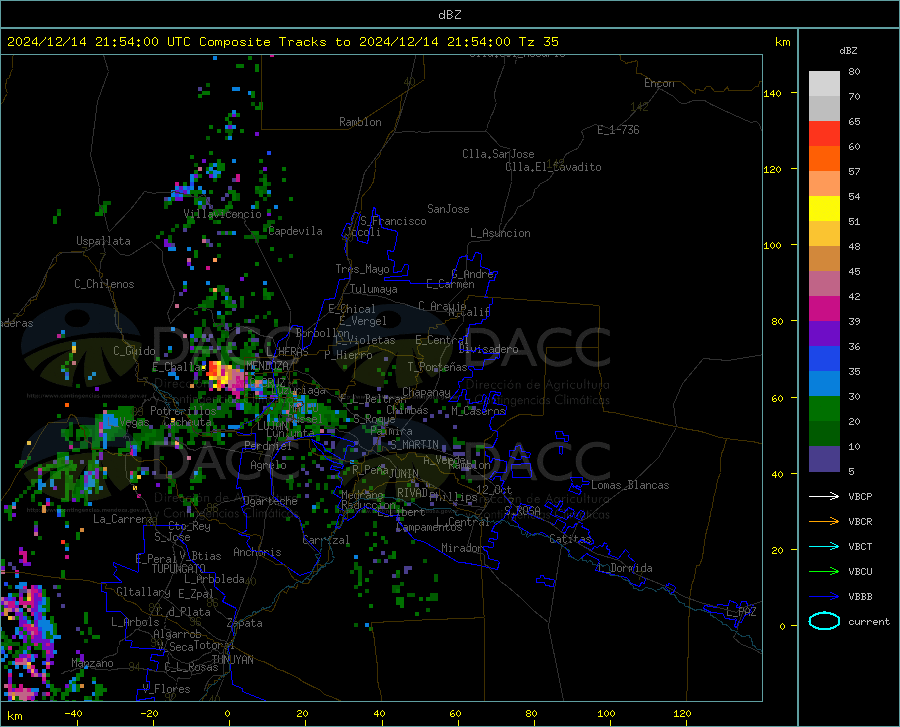Click the L_PAZ location label
This screenshot has width=900, height=727.
point(742,612)
